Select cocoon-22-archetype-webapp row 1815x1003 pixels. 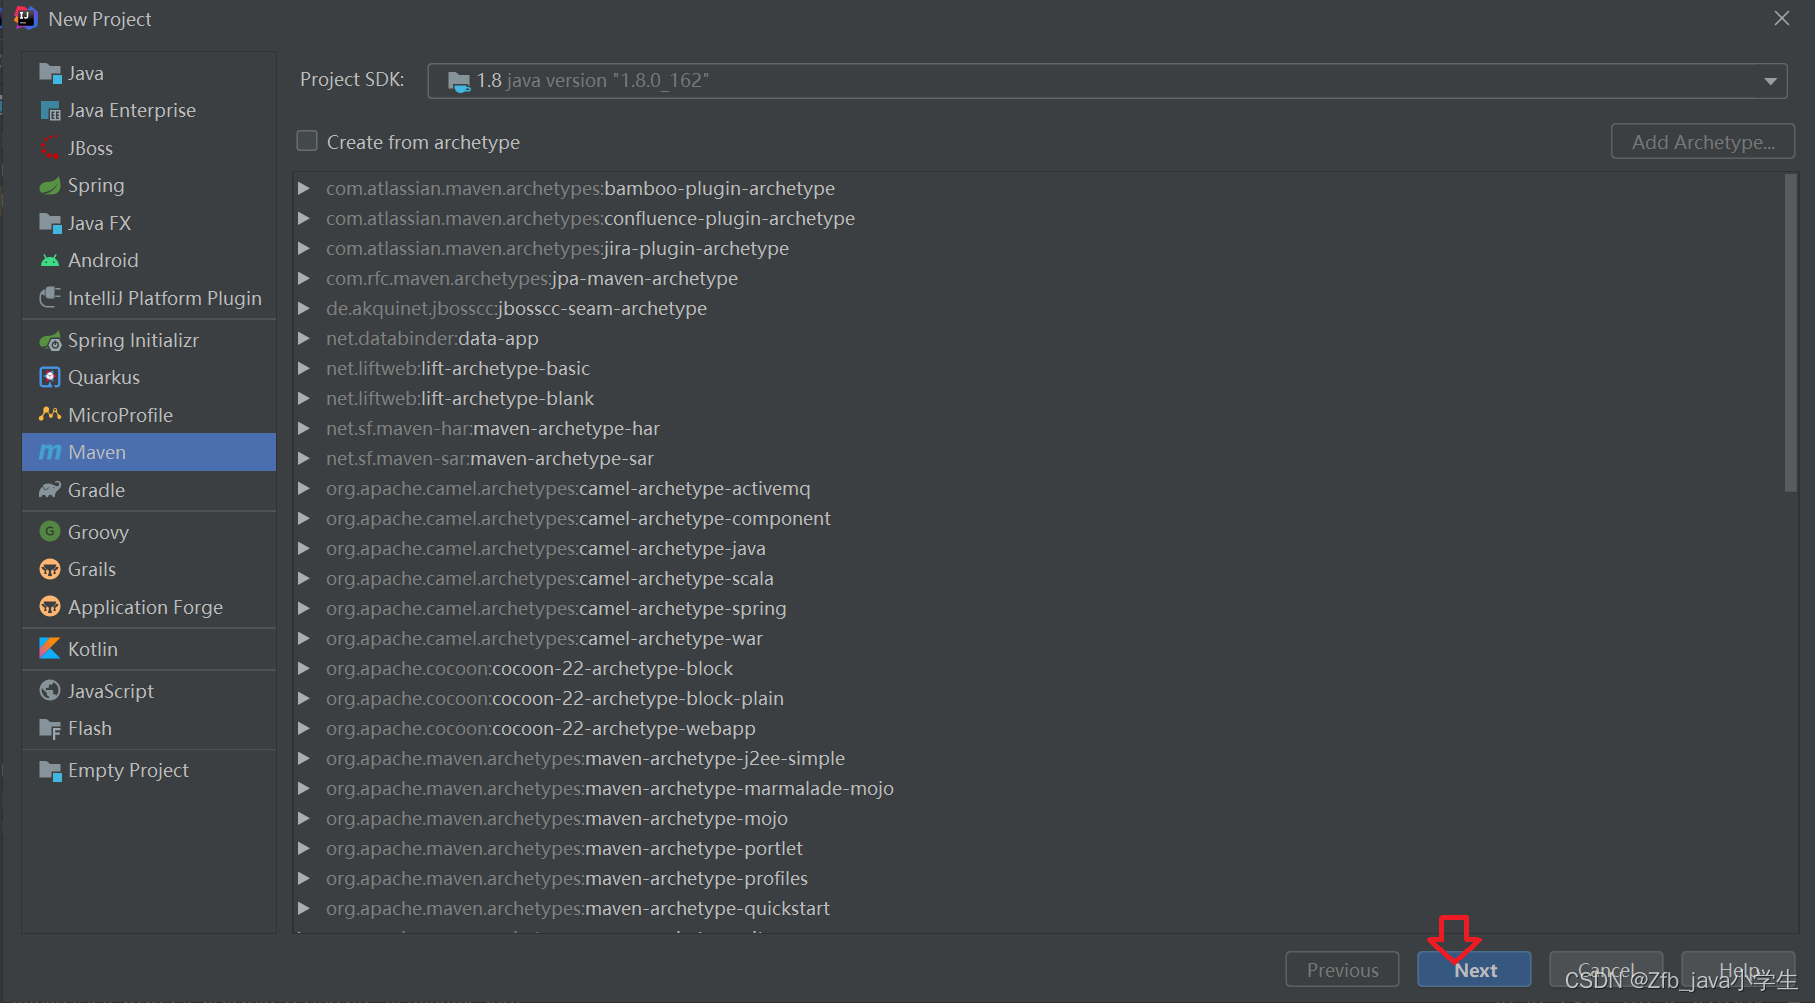pos(1038,728)
